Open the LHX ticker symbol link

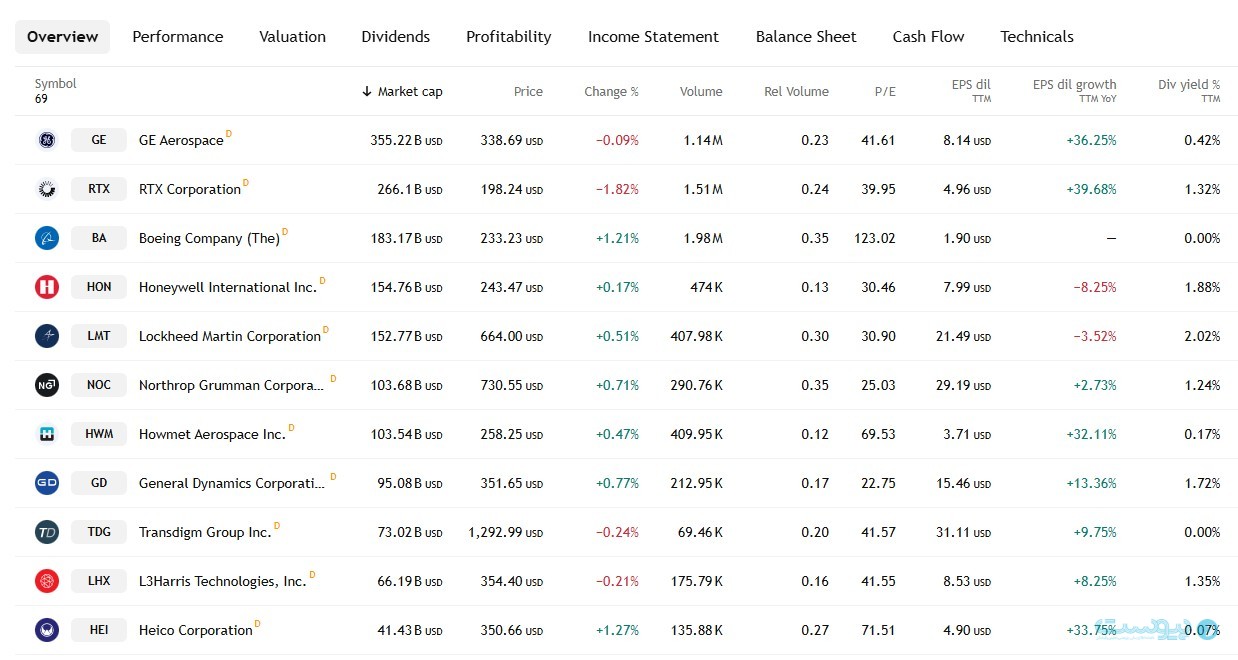coord(99,581)
